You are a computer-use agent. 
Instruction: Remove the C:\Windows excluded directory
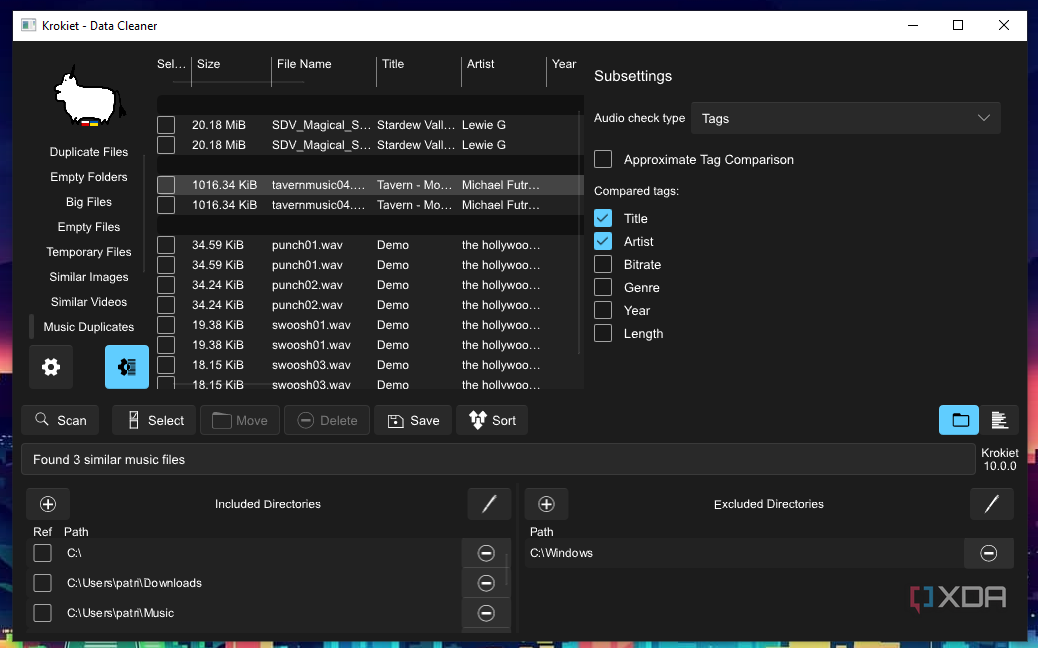coord(988,553)
